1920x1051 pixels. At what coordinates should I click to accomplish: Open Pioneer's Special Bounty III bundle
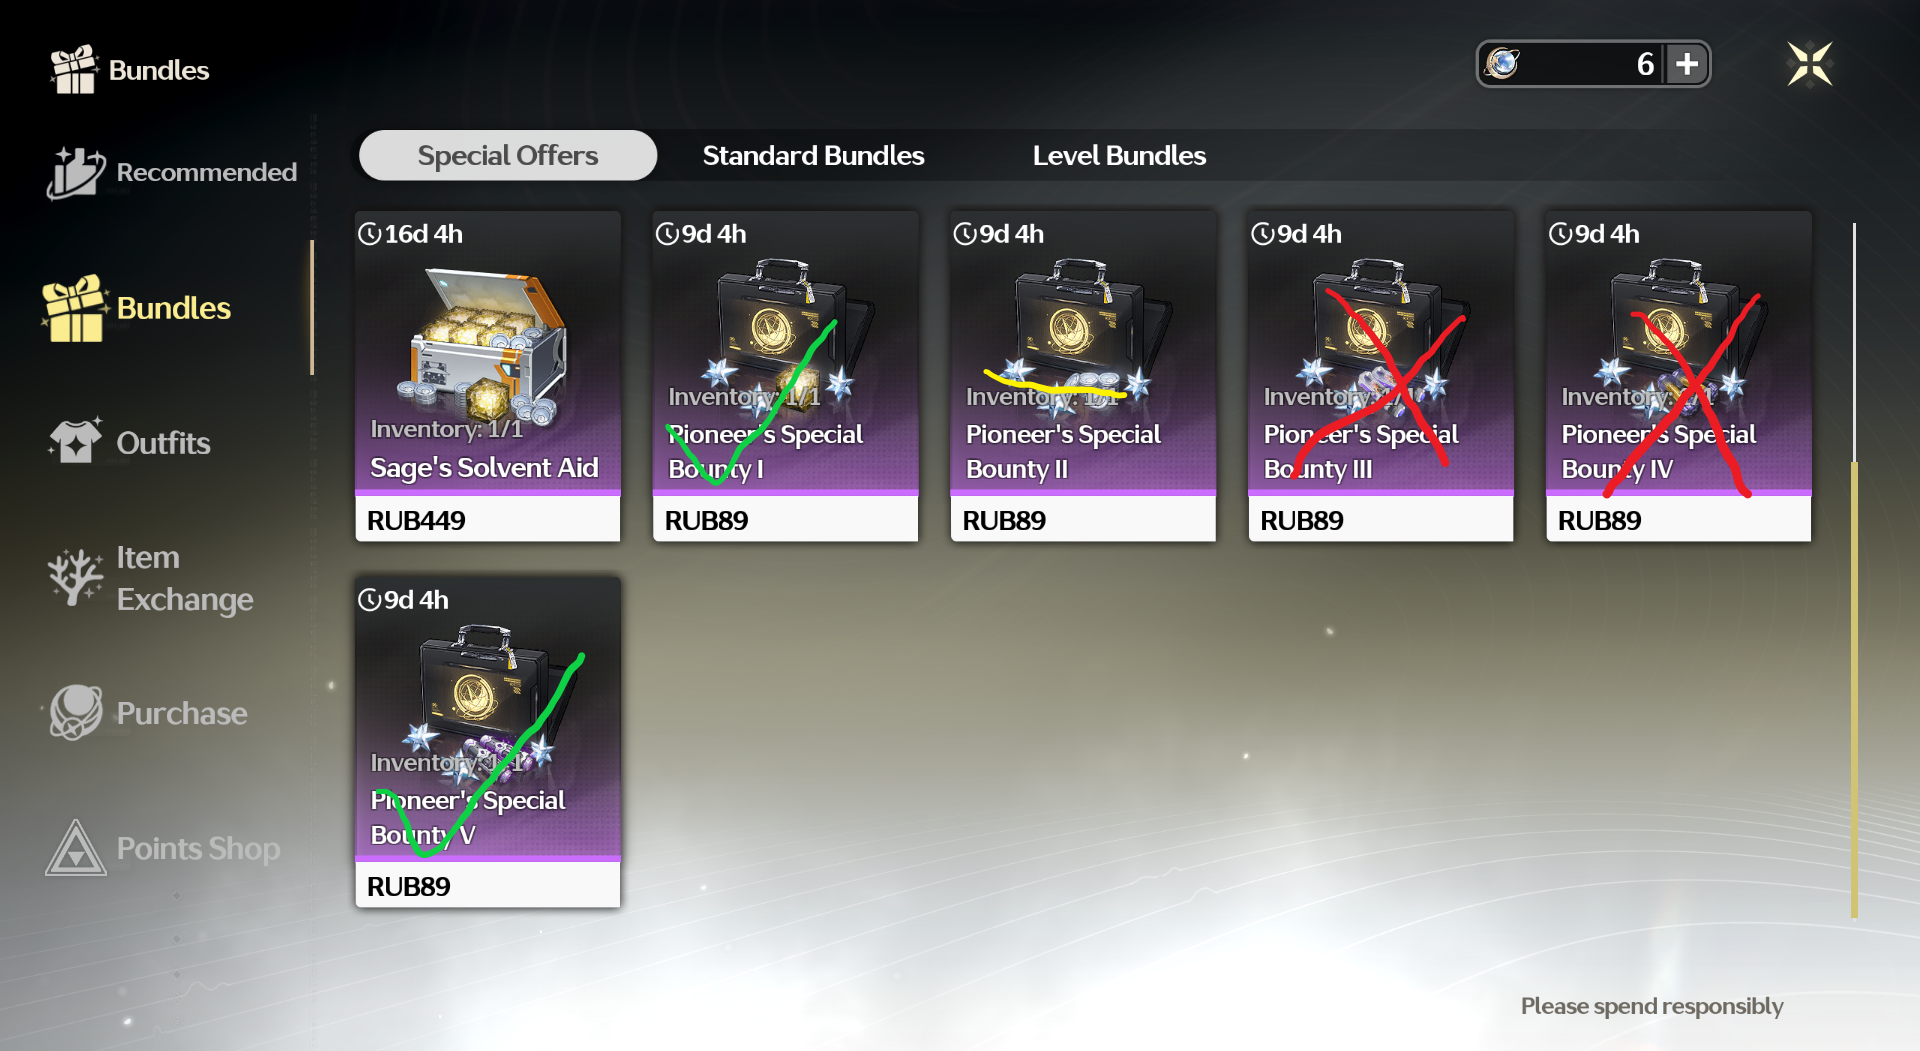(x=1381, y=376)
